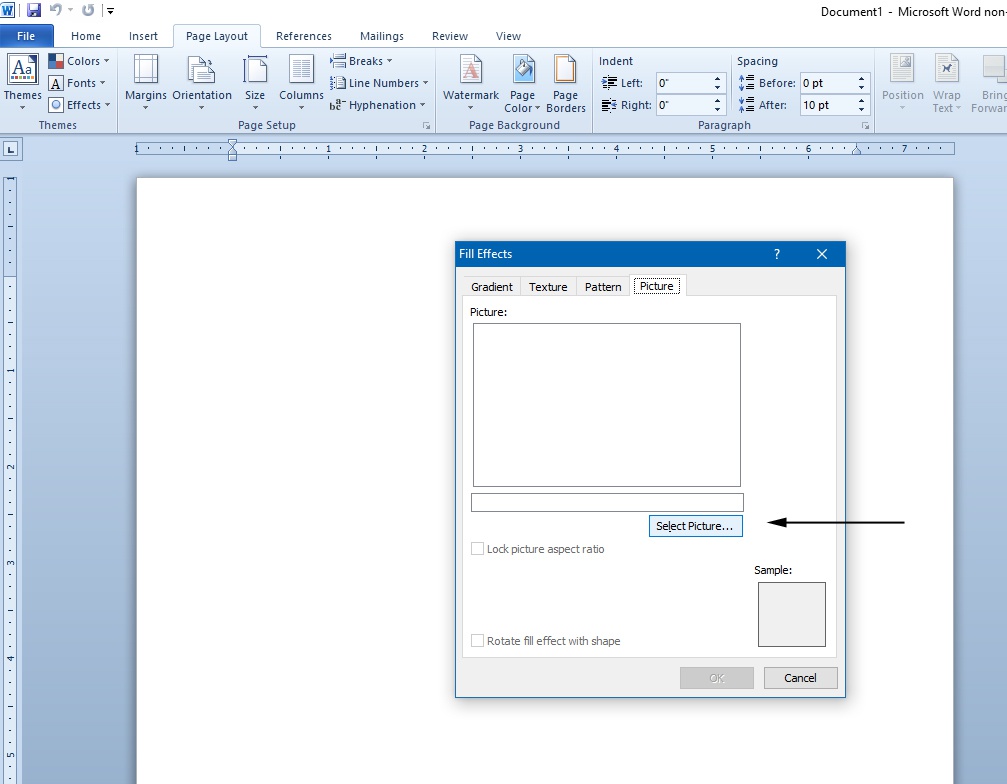Click the Page Borders icon

565,69
